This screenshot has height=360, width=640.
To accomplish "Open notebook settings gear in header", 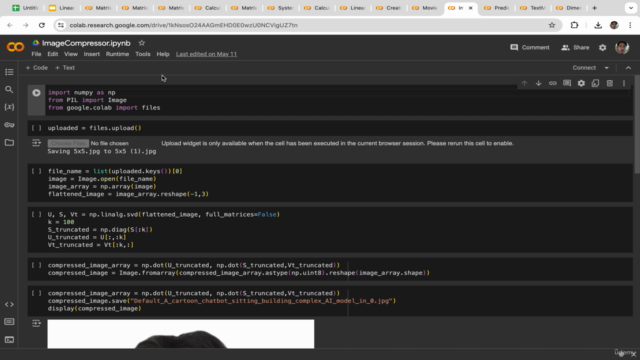I will pyautogui.click(x=602, y=48).
